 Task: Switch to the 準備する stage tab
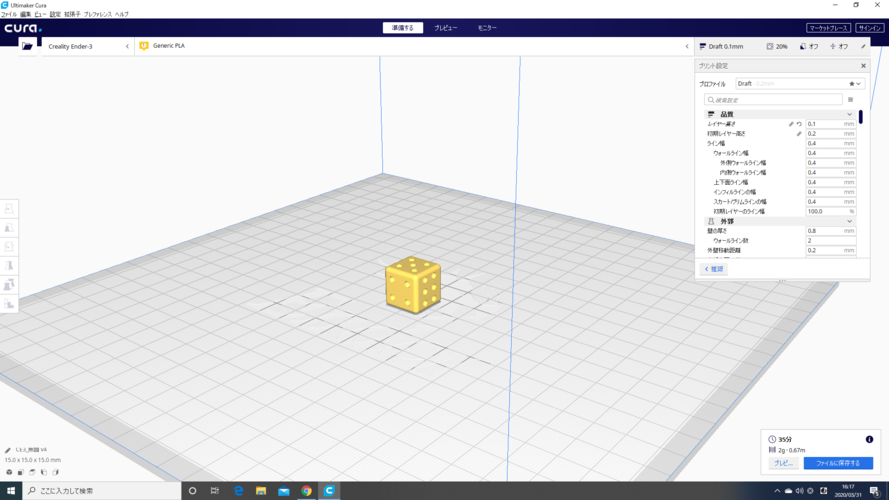(x=403, y=28)
